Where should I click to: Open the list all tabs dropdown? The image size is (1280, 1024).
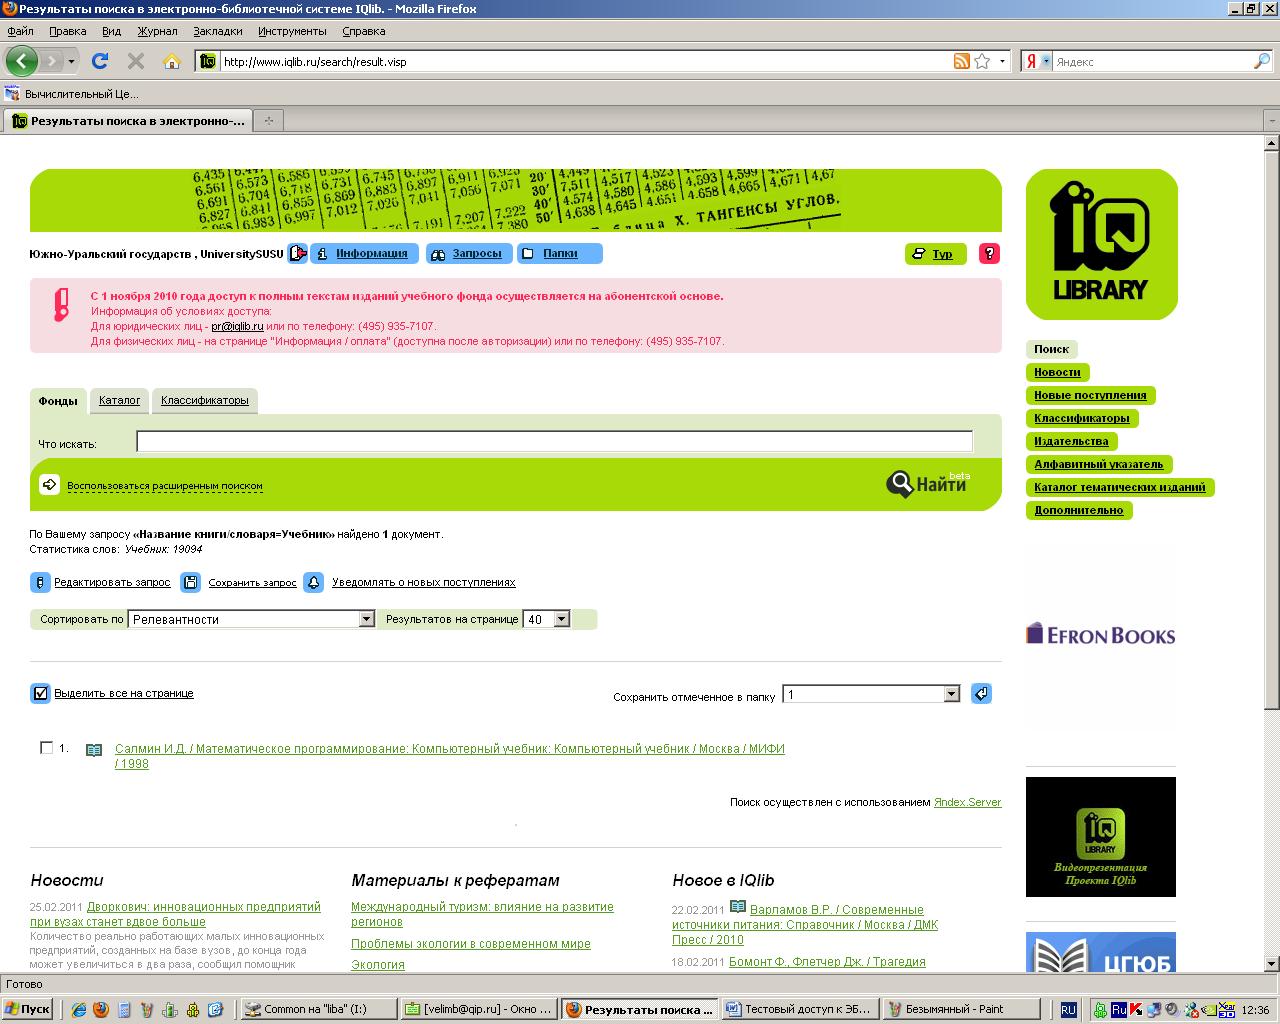(x=1271, y=121)
